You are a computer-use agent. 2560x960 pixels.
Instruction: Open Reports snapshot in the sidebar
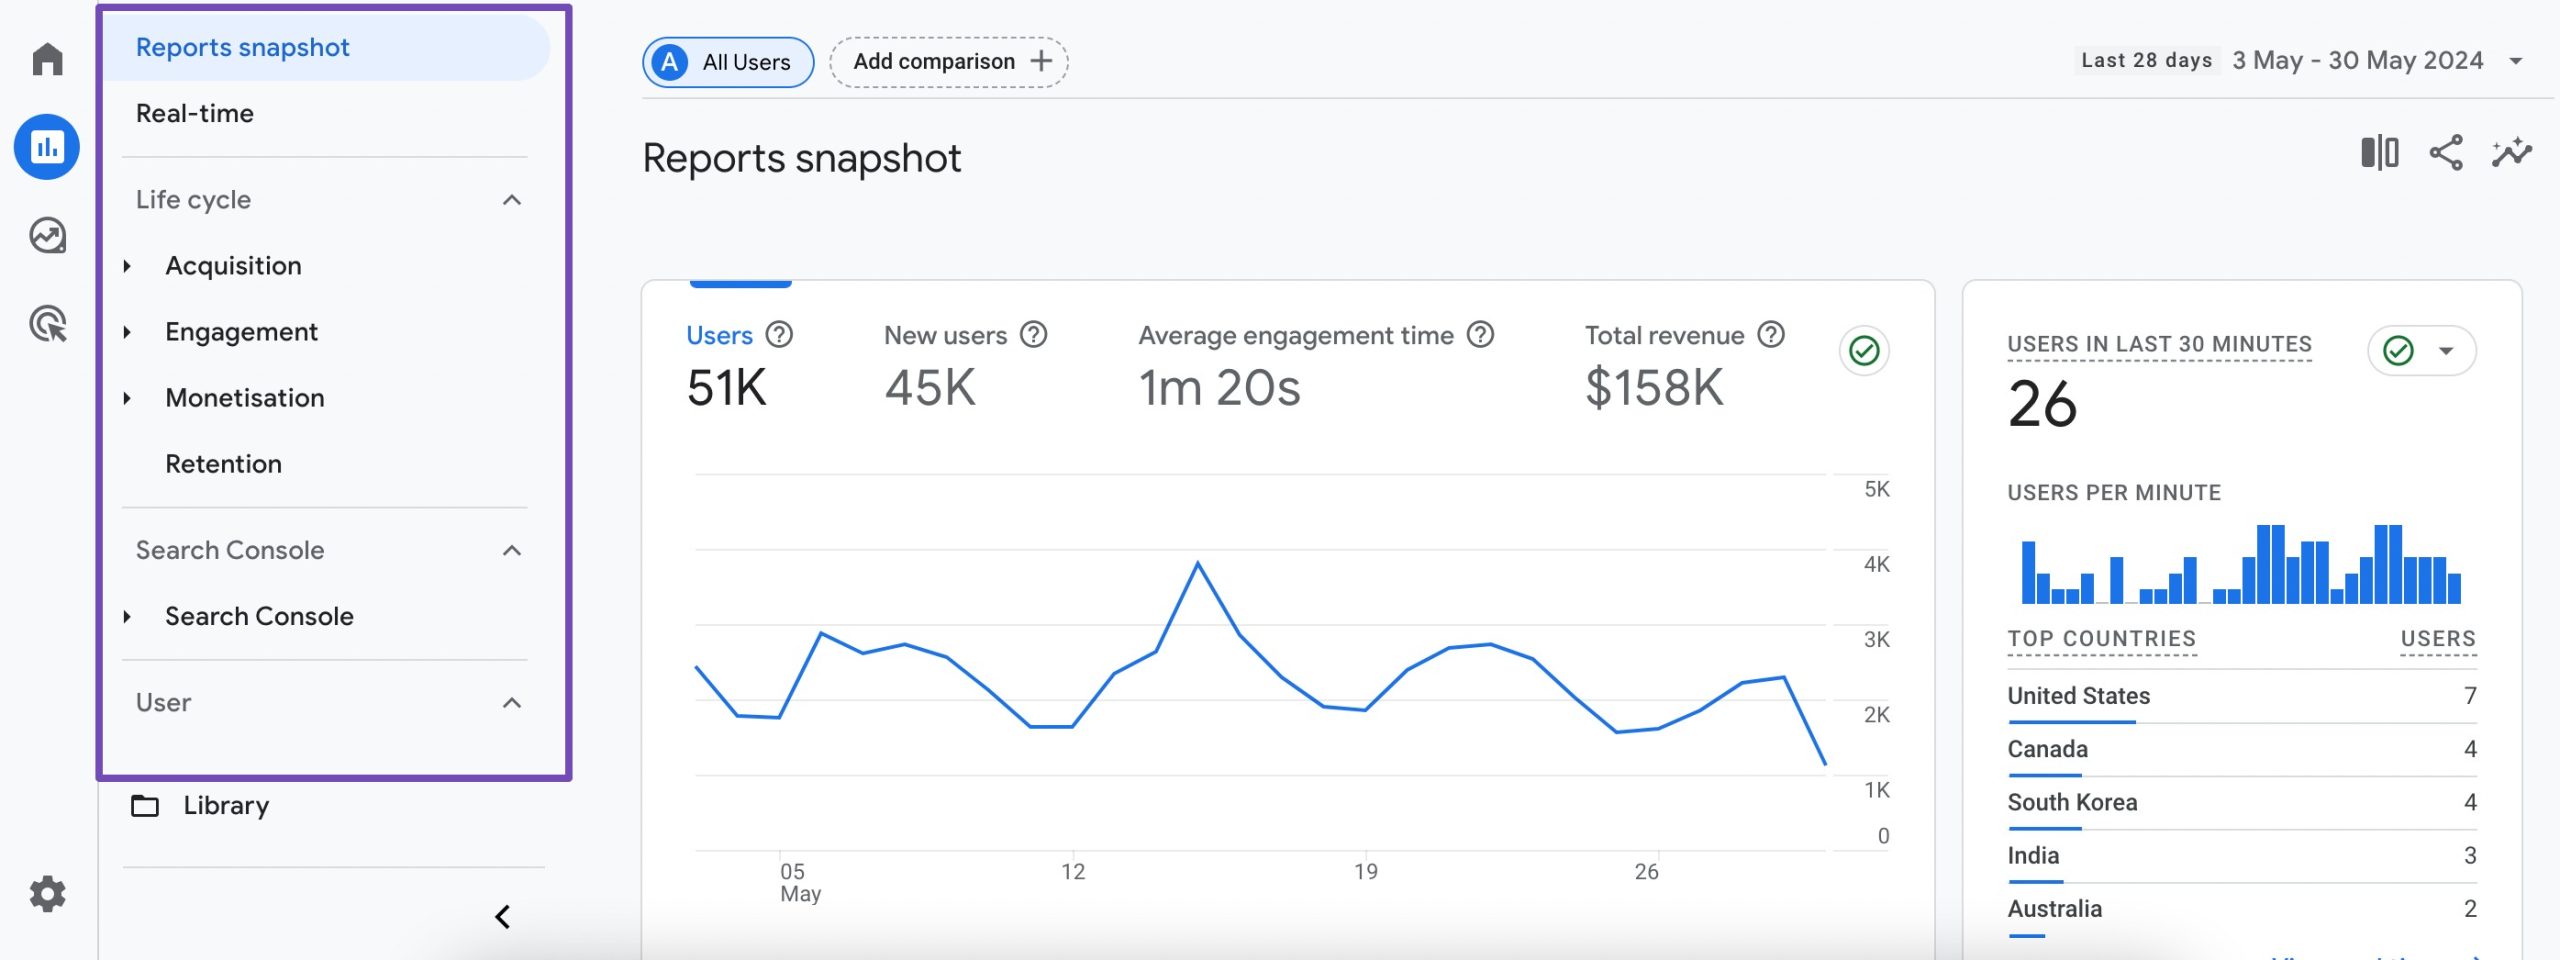pos(326,47)
